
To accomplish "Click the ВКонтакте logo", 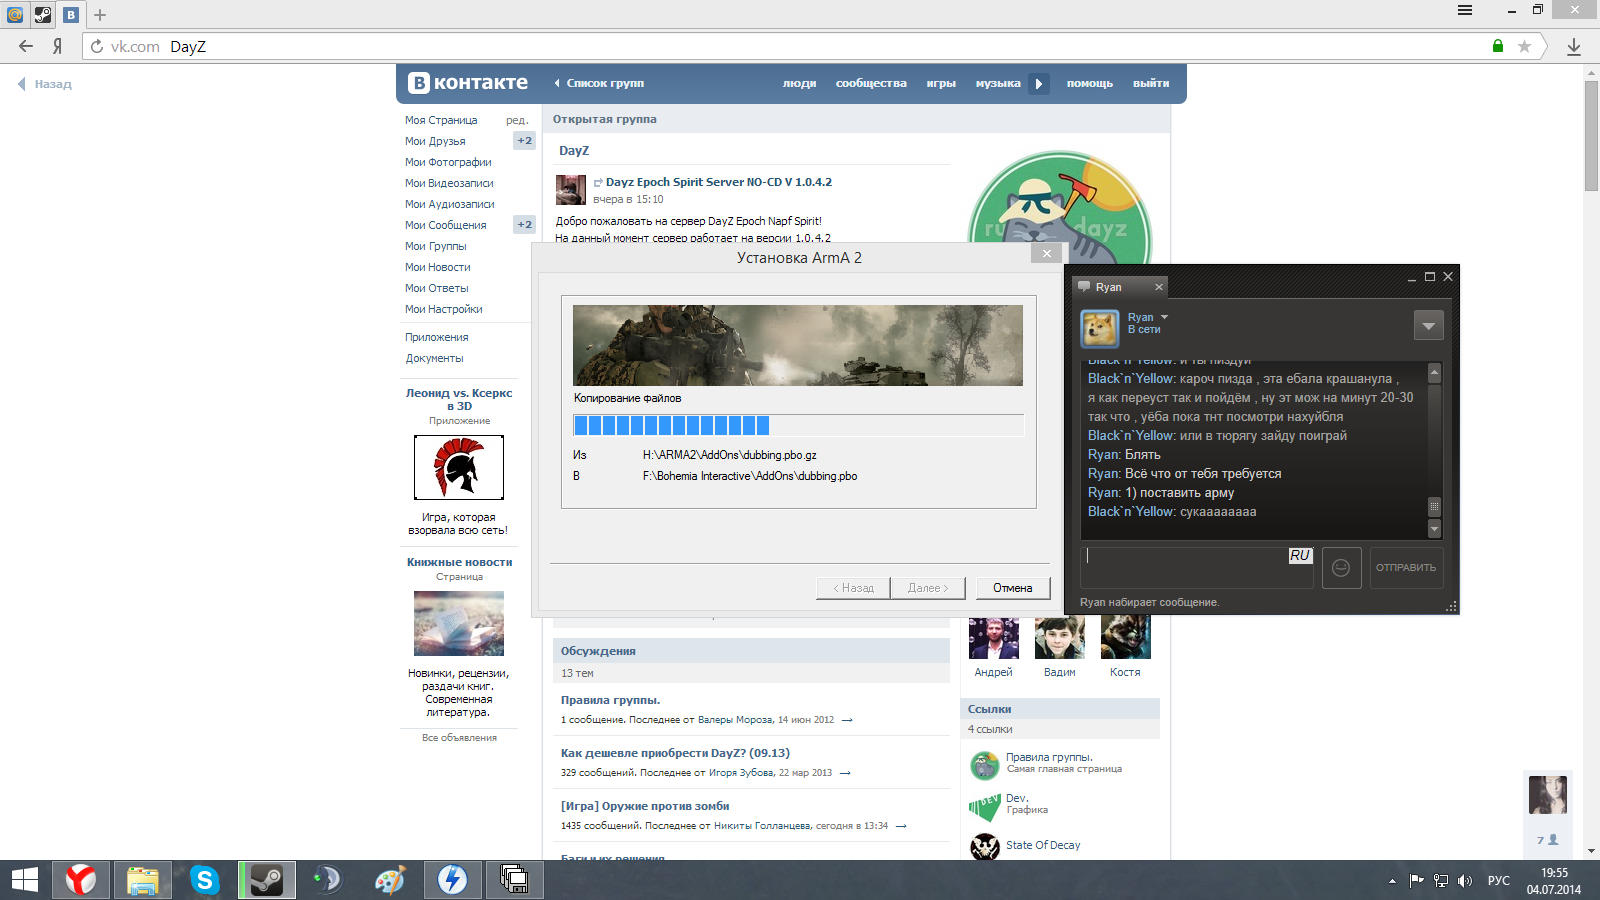I will 468,83.
